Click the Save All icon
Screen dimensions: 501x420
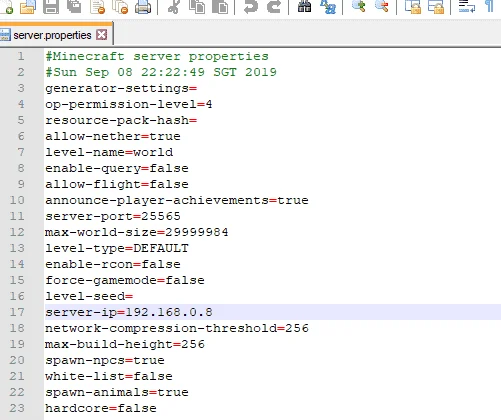pos(74,6)
